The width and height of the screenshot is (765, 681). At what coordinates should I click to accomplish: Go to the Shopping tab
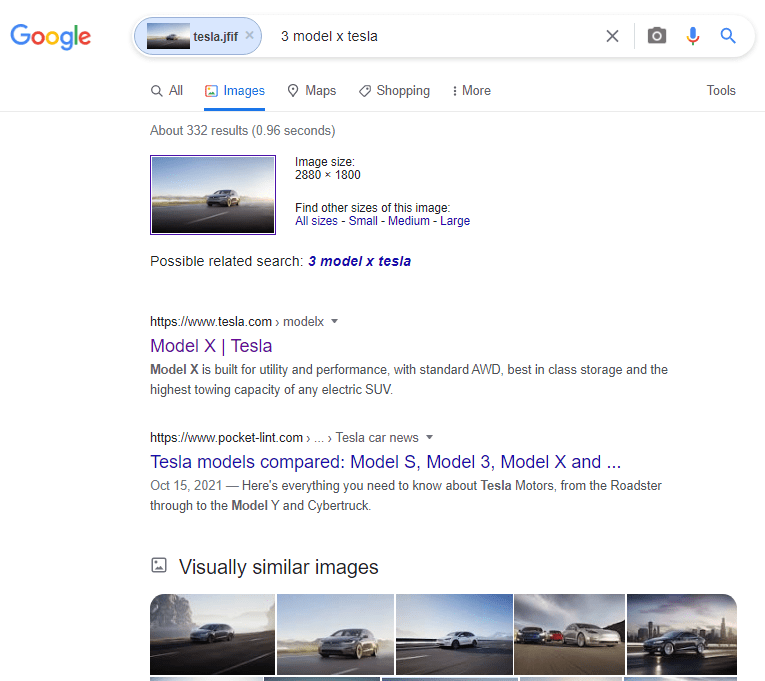click(394, 91)
